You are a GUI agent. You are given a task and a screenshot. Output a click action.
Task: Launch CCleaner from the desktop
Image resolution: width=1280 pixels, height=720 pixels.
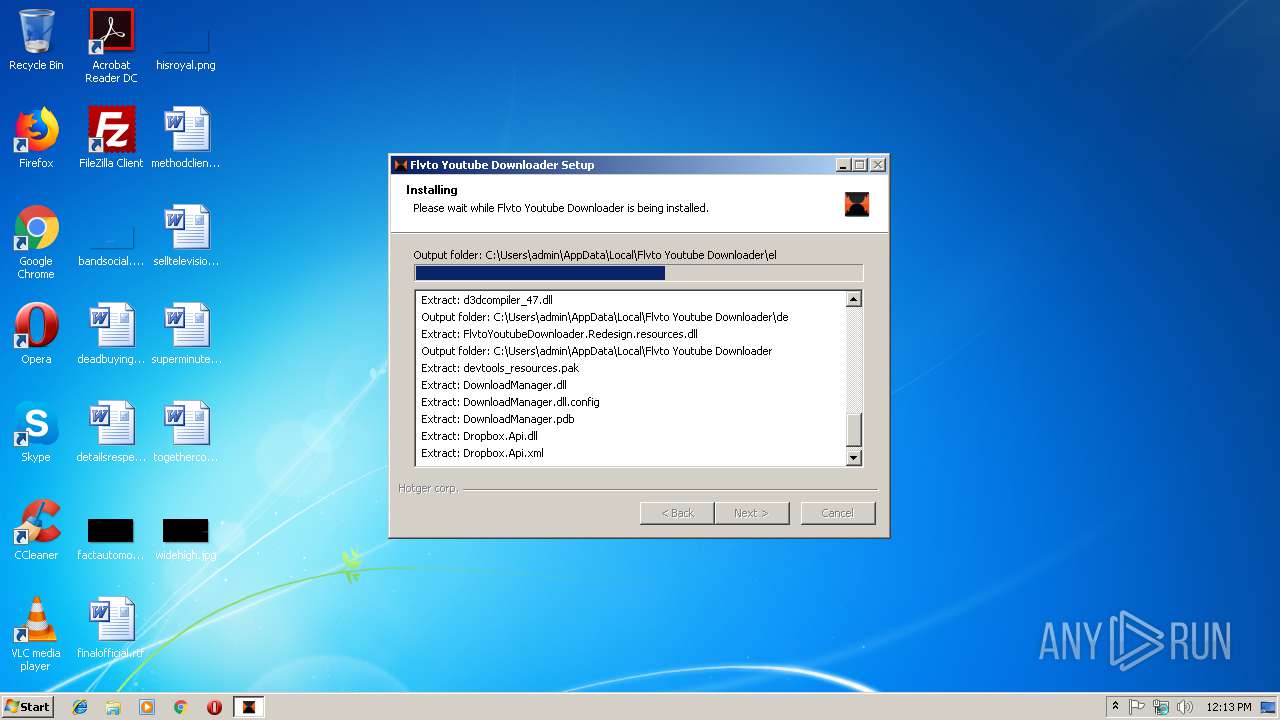click(x=36, y=530)
